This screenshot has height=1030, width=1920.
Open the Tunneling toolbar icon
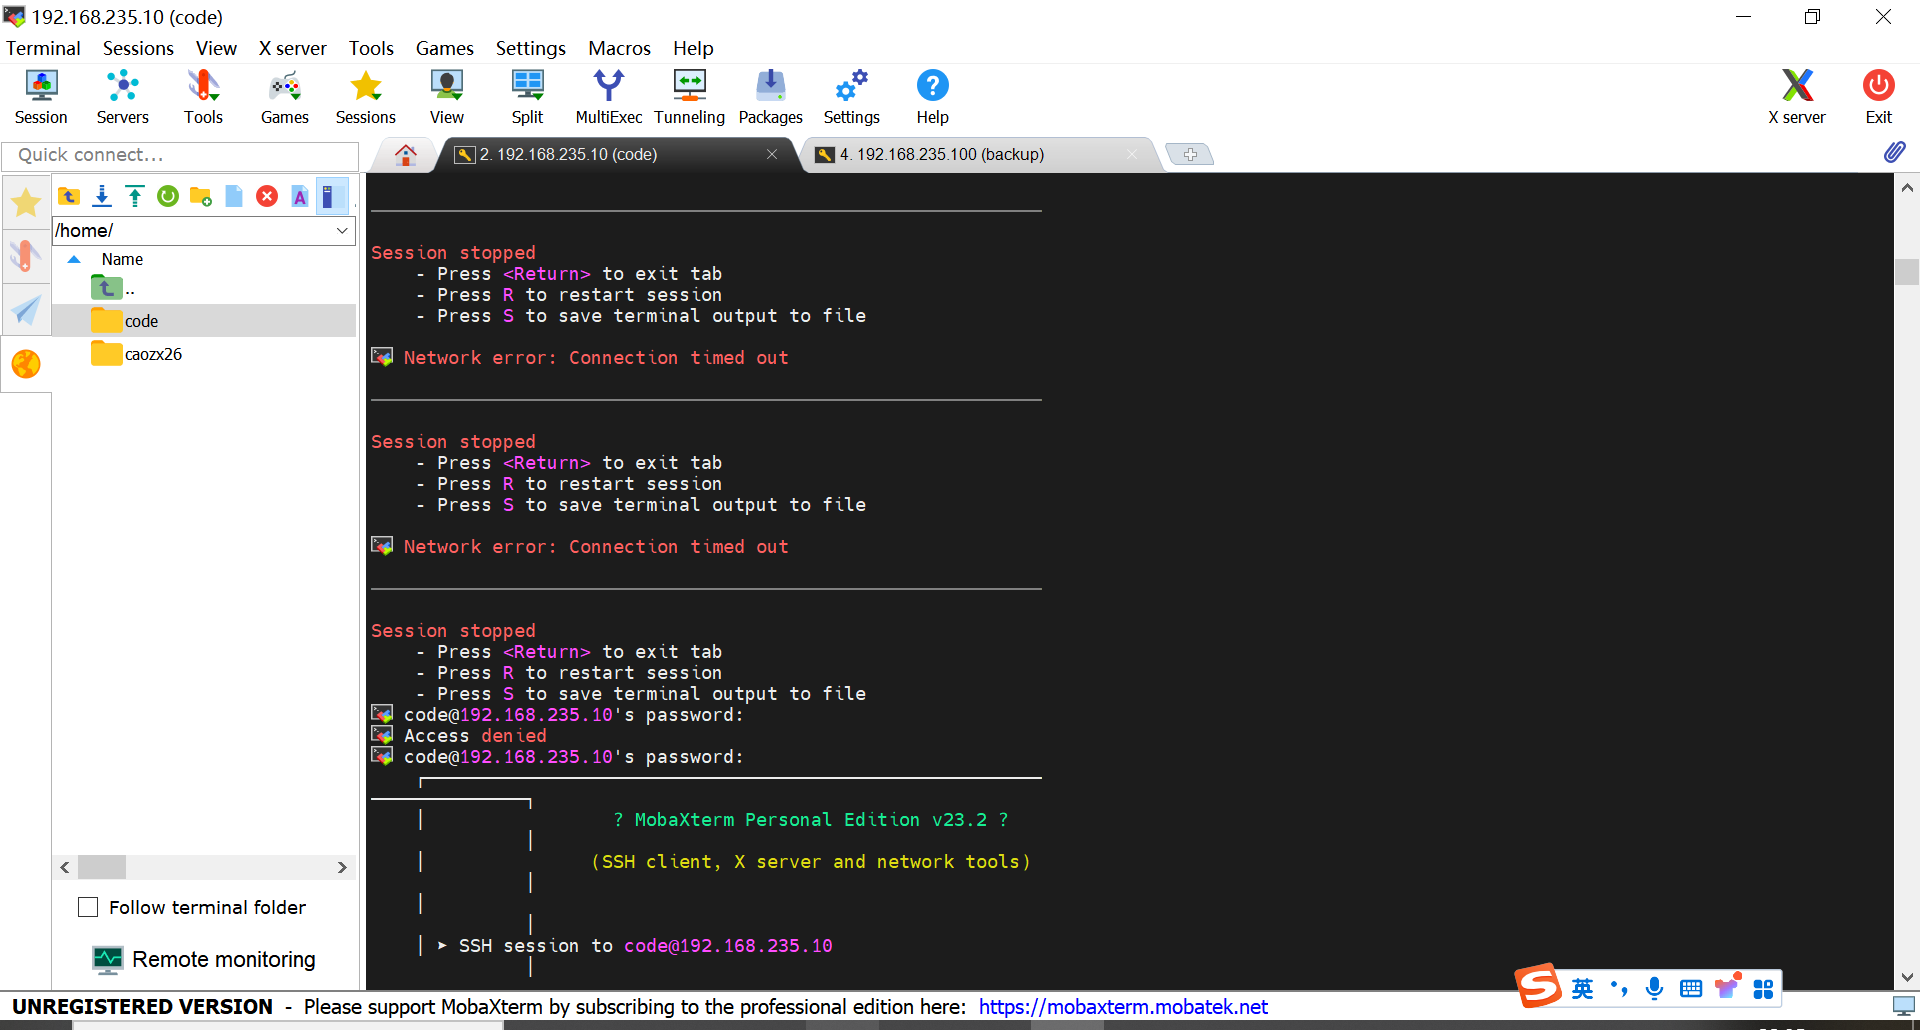pyautogui.click(x=690, y=97)
